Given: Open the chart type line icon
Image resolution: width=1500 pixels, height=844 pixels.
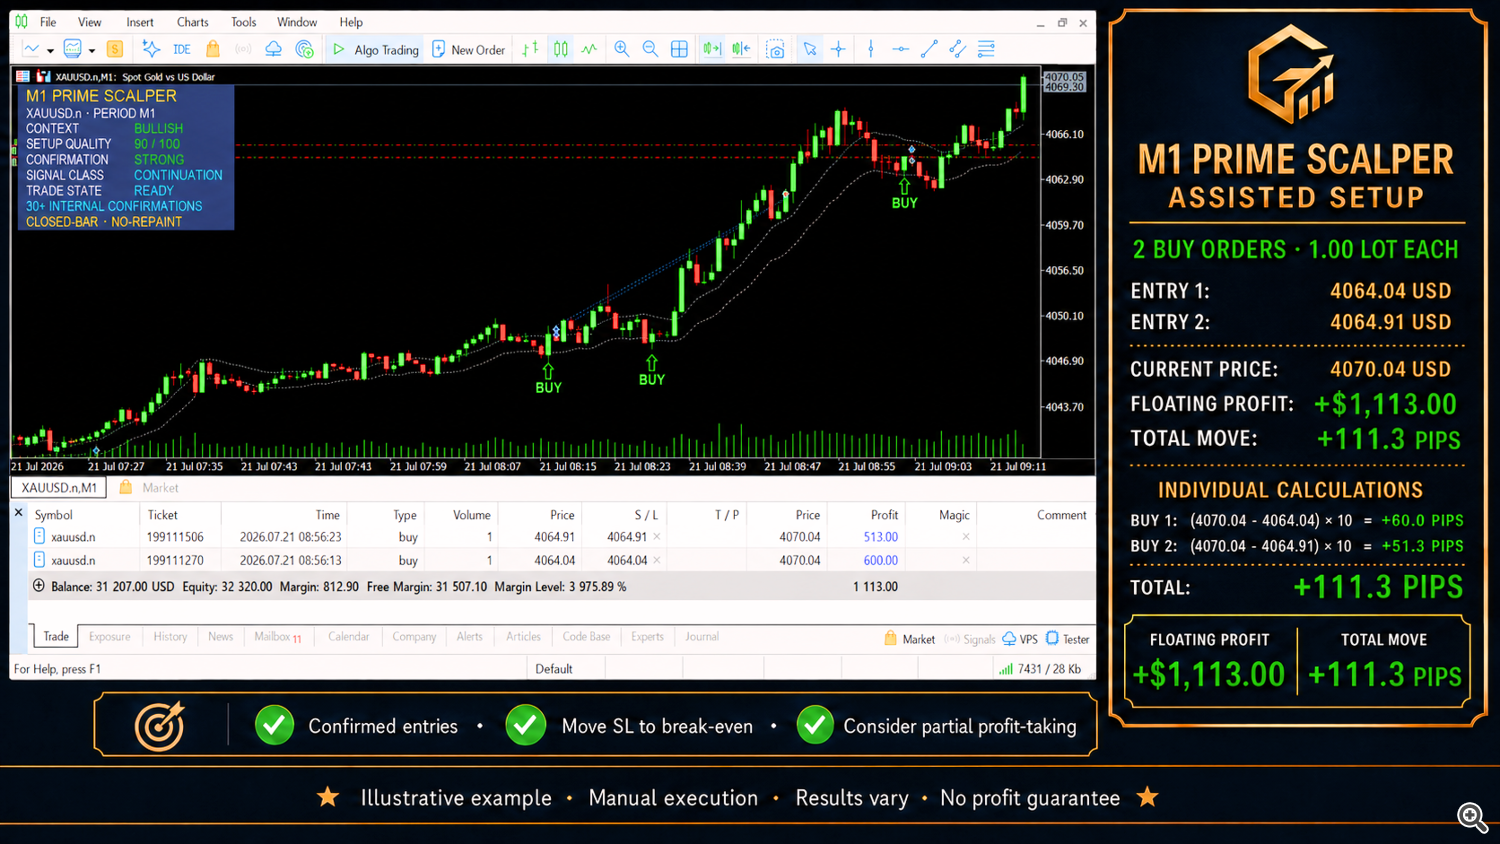Looking at the screenshot, I should pos(31,49).
